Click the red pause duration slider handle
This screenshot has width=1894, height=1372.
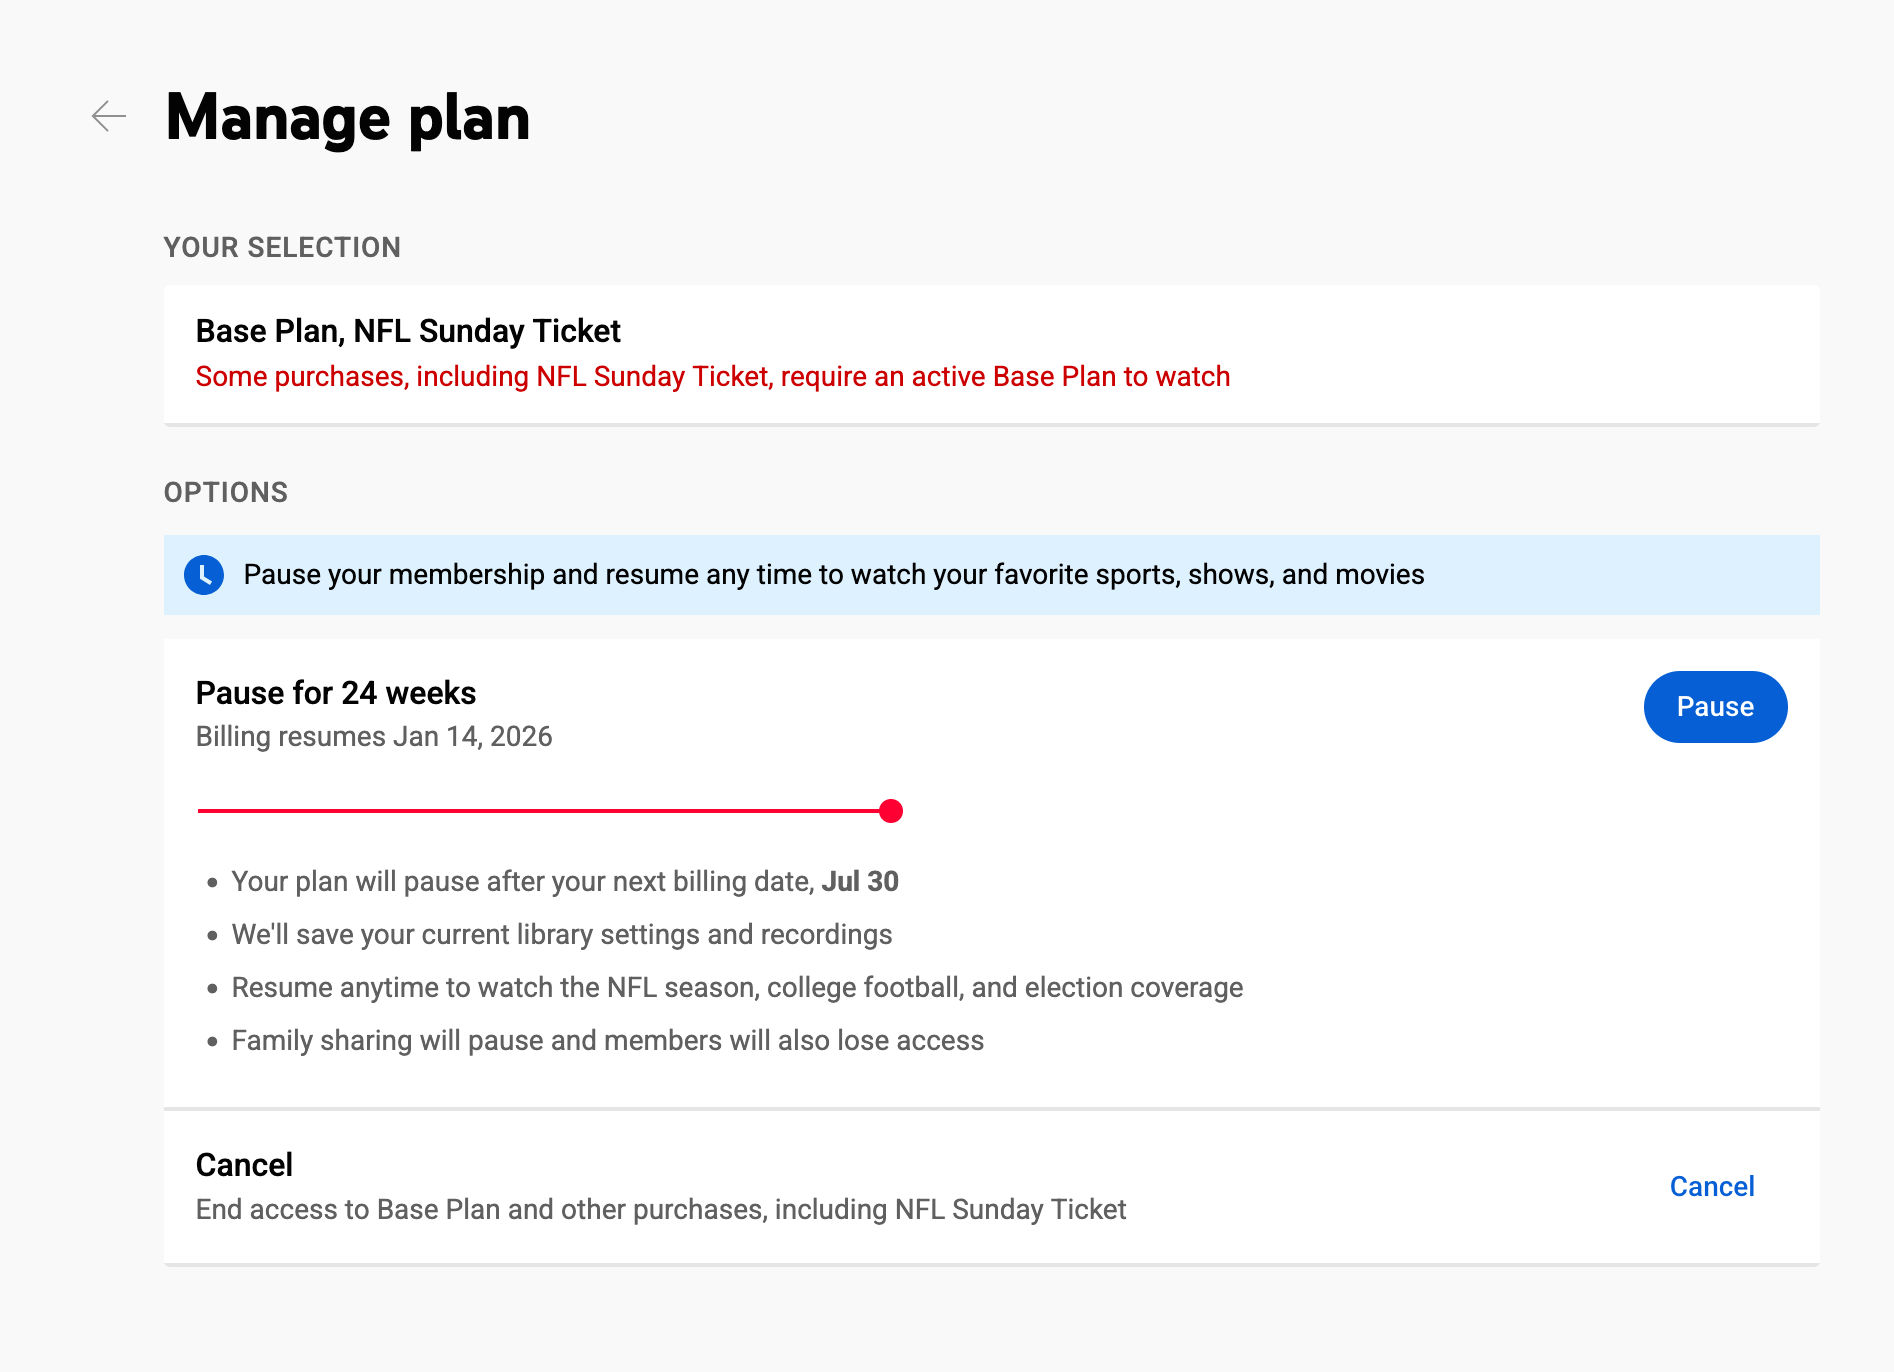891,811
